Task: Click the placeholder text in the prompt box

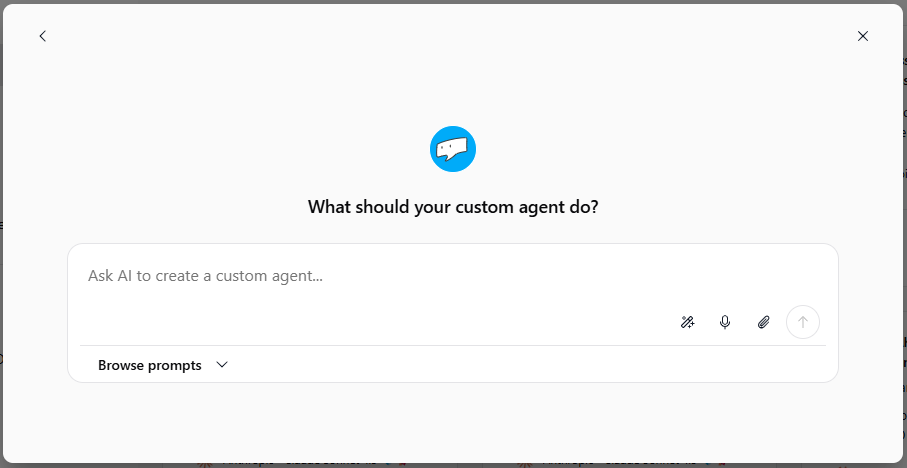Action: pos(205,276)
